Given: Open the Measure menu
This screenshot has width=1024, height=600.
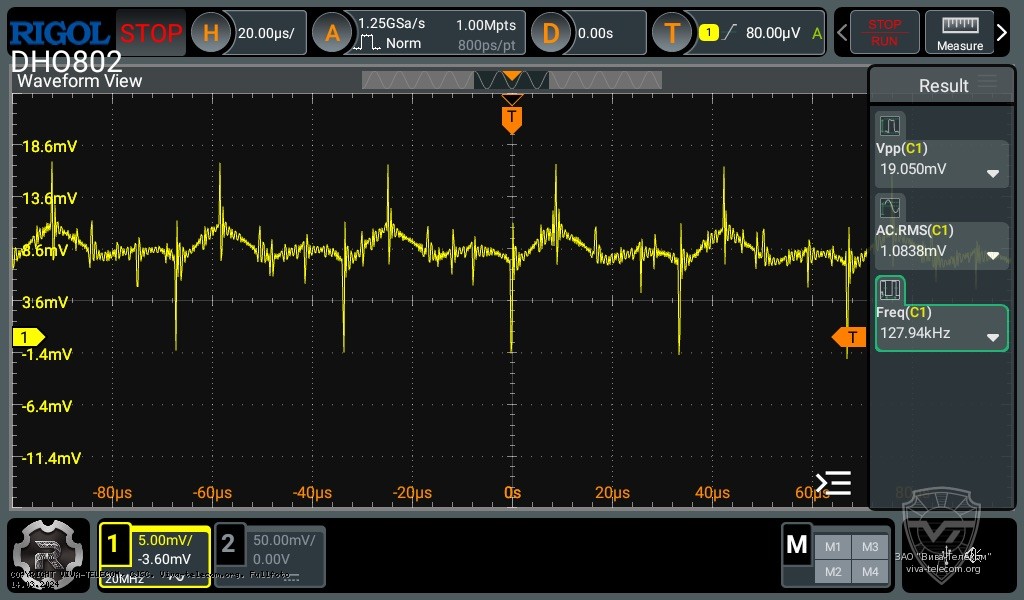Looking at the screenshot, I should point(960,32).
